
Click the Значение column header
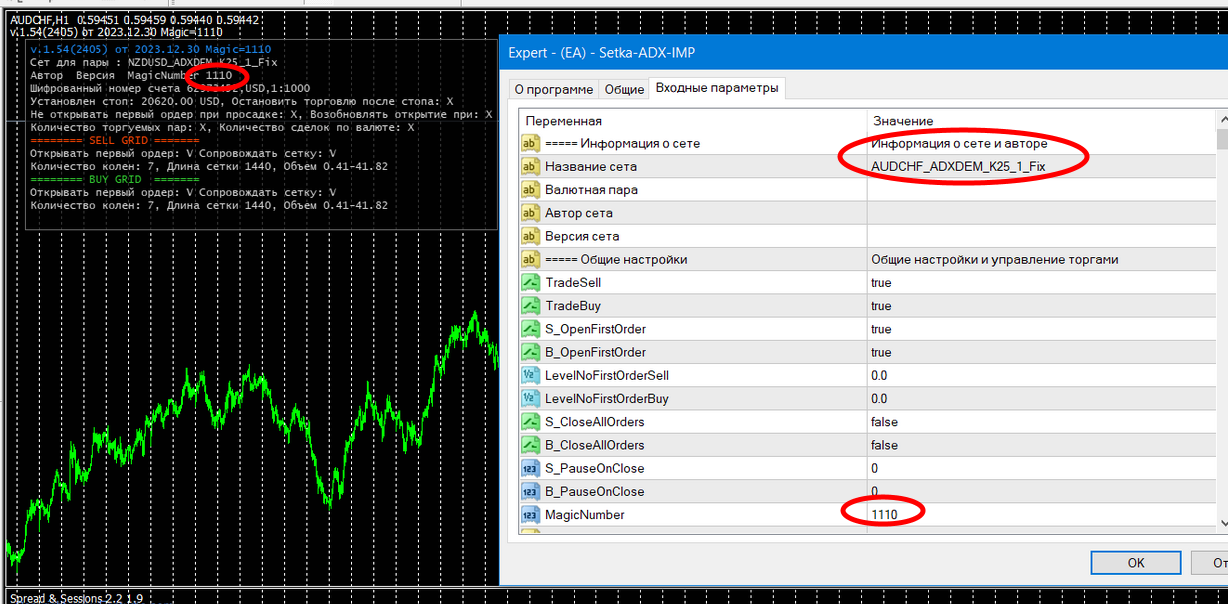(1041, 120)
